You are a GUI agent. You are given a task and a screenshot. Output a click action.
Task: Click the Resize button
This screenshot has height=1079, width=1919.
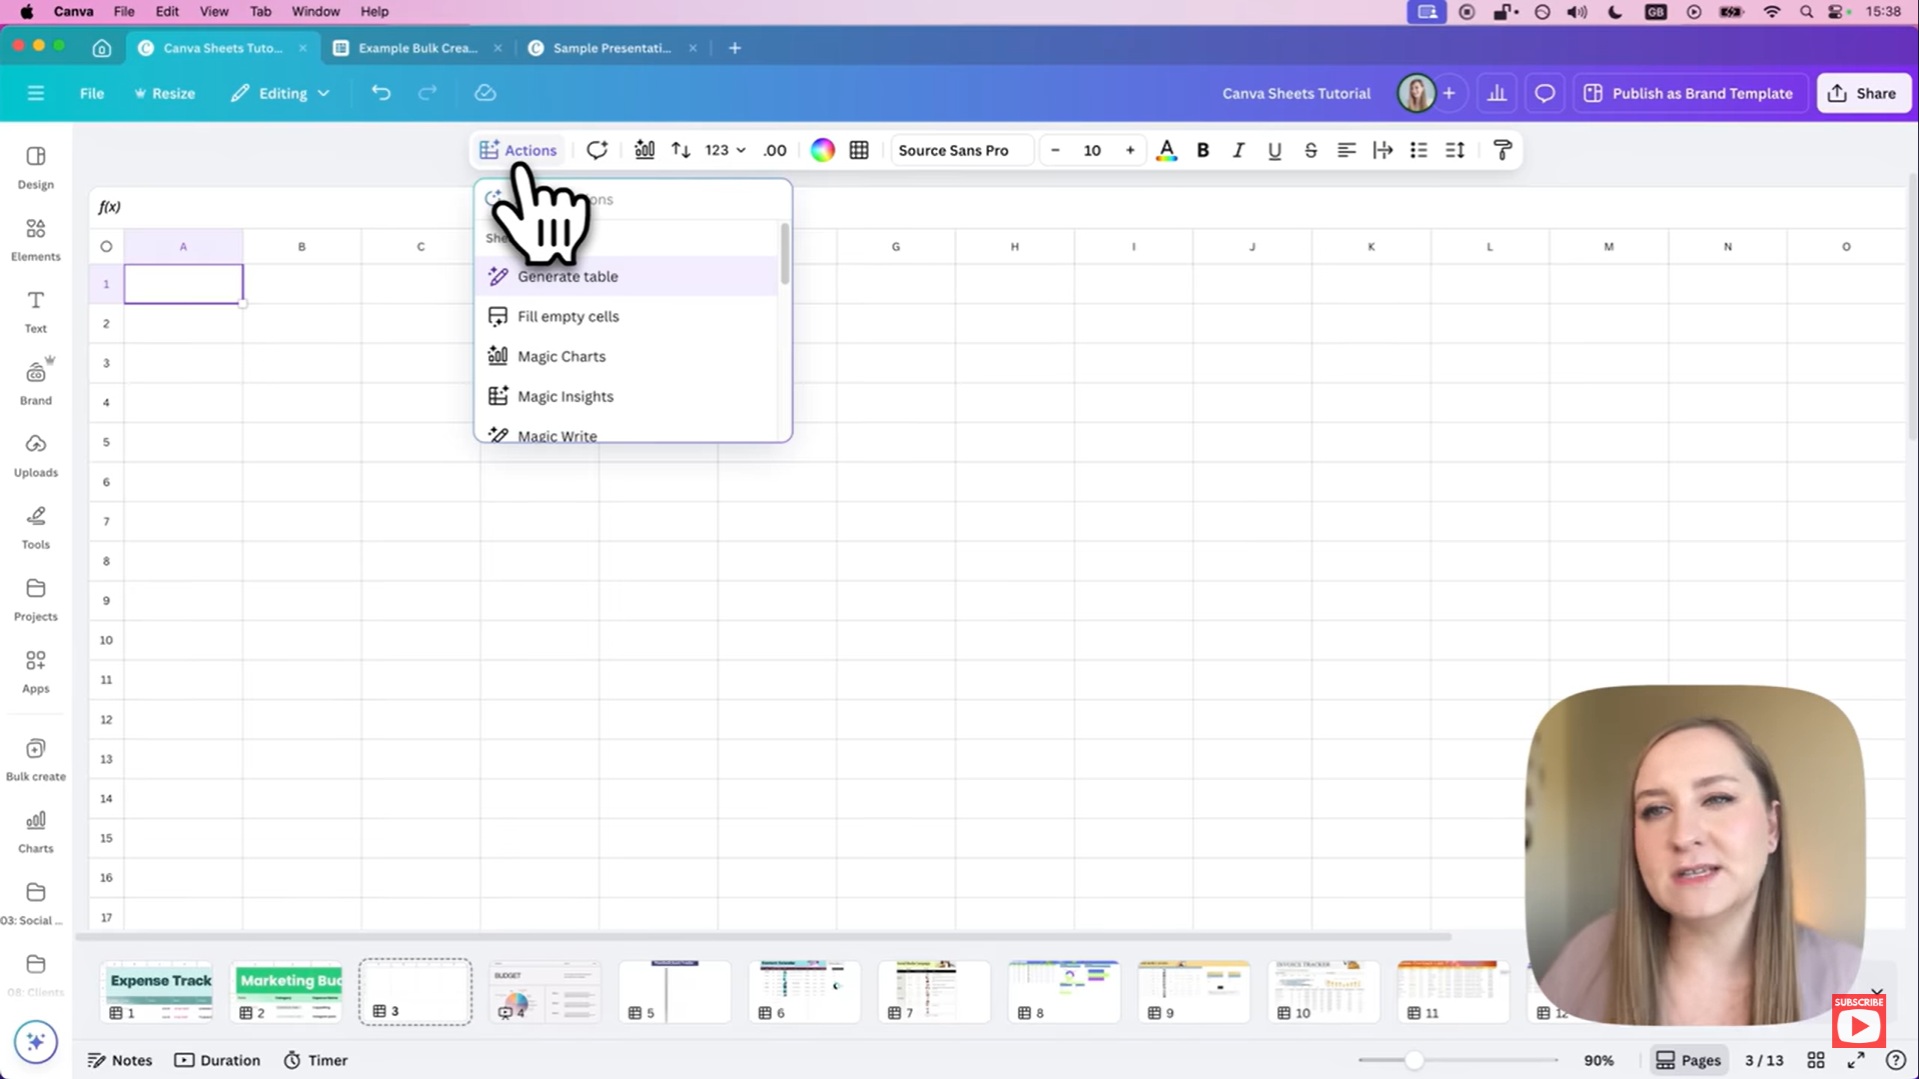[165, 93]
